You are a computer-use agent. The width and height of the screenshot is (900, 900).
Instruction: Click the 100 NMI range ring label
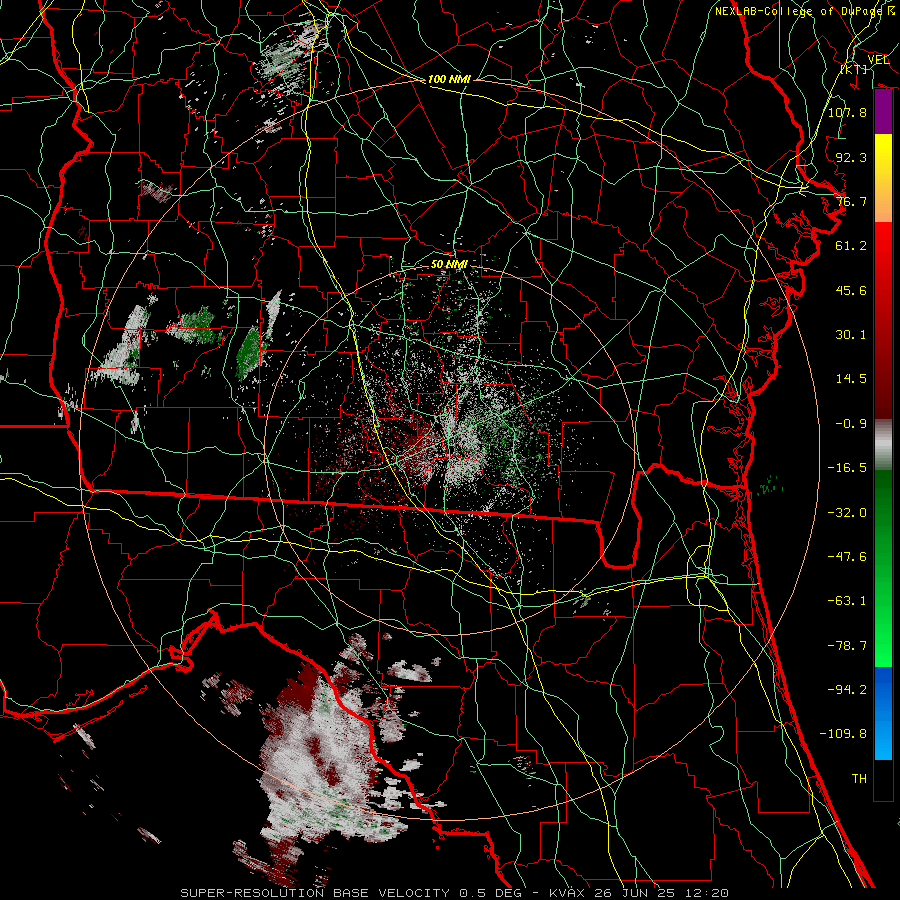click(x=449, y=79)
